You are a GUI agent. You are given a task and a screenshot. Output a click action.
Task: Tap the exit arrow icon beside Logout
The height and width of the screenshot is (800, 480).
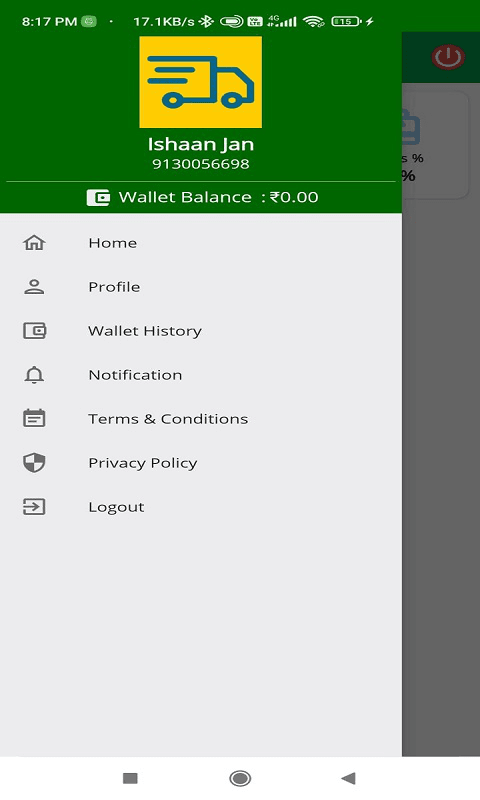[x=34, y=507]
